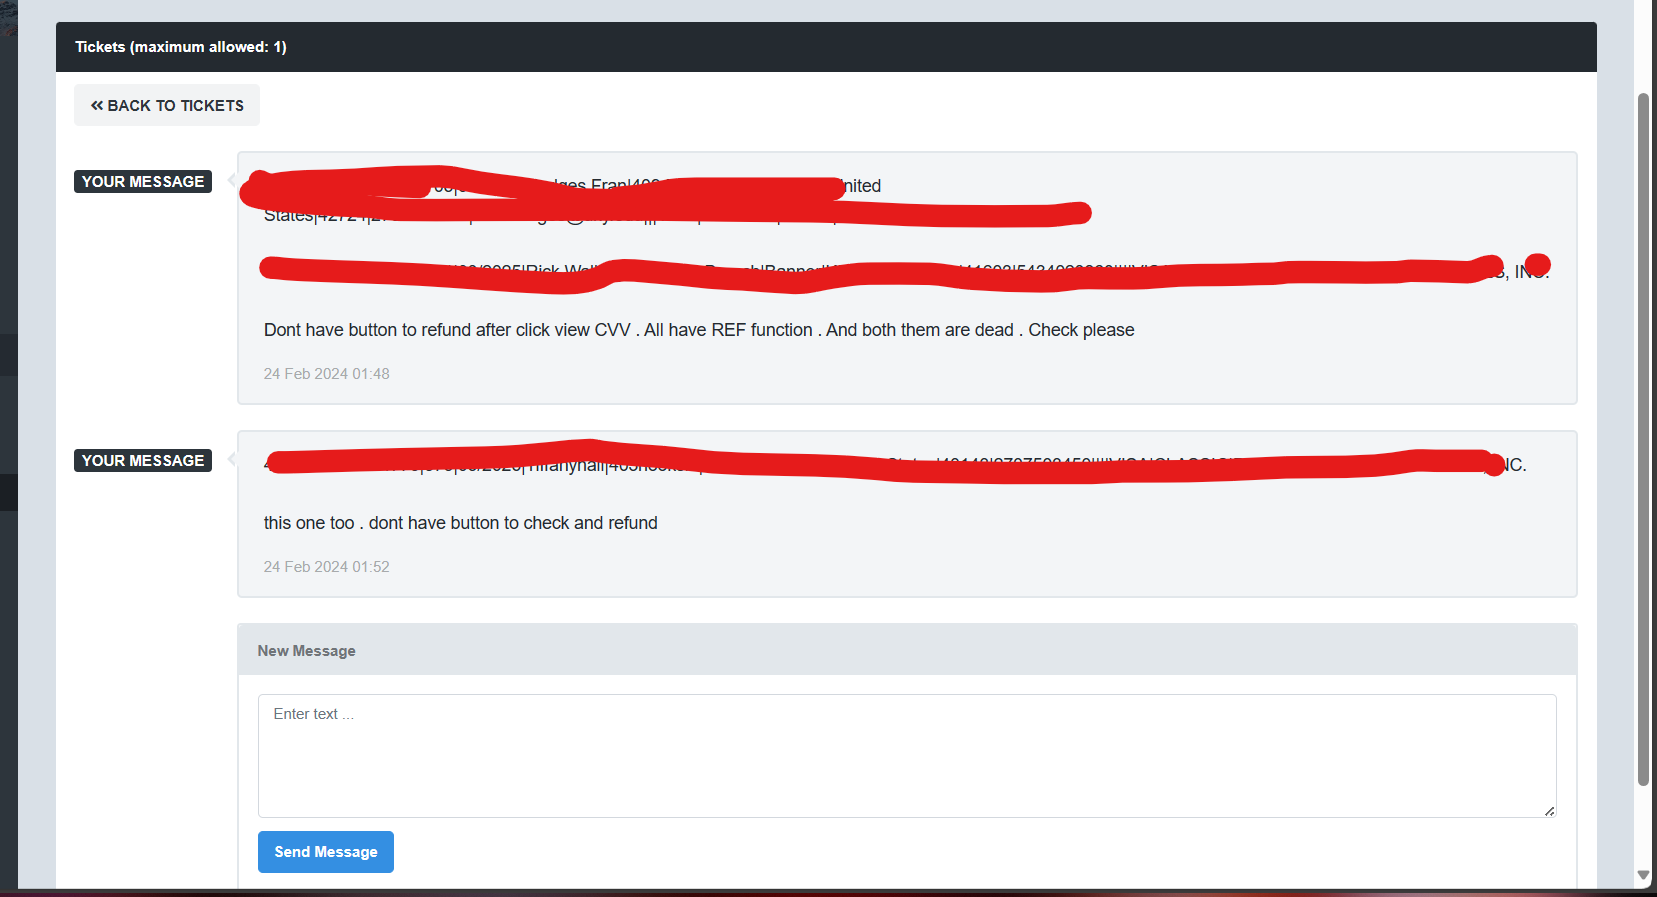Select the second YOUR MESSAGE label
Screen dimensions: 1657x897
(143, 460)
